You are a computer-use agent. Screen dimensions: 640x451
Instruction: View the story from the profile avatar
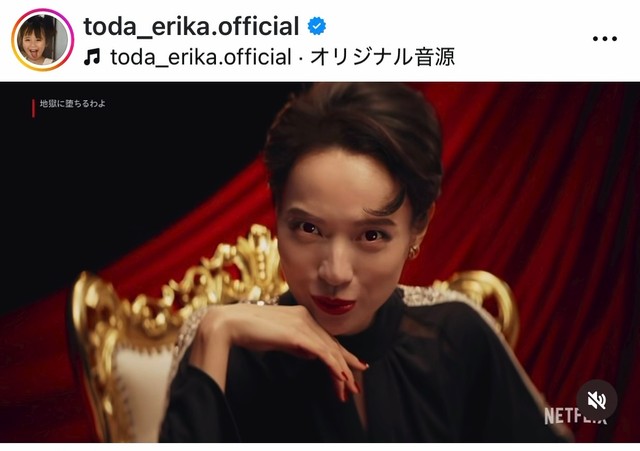tap(42, 40)
